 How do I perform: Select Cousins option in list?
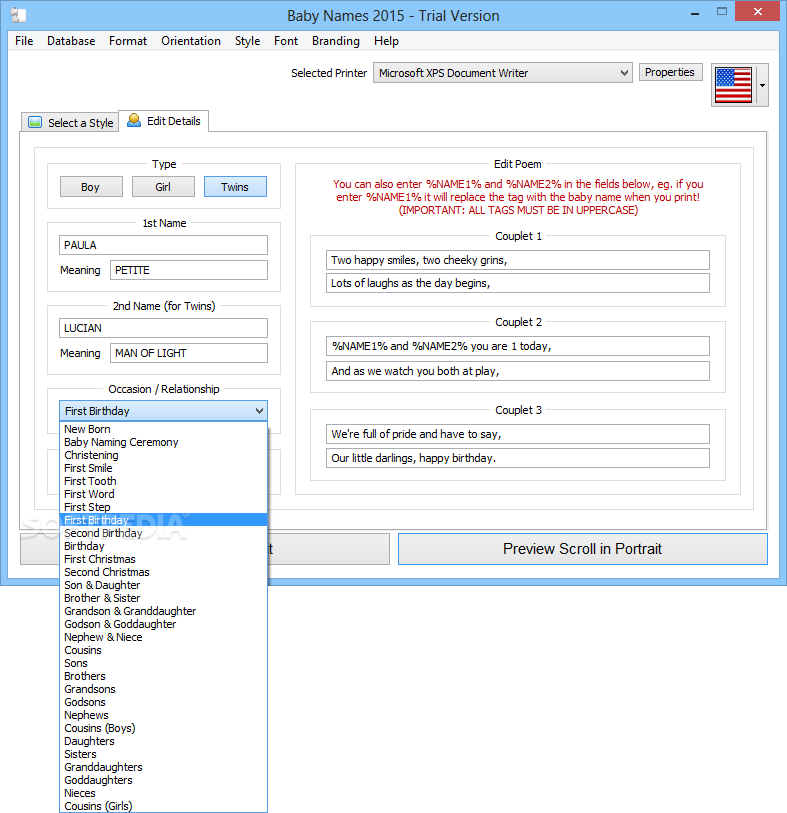pos(163,650)
